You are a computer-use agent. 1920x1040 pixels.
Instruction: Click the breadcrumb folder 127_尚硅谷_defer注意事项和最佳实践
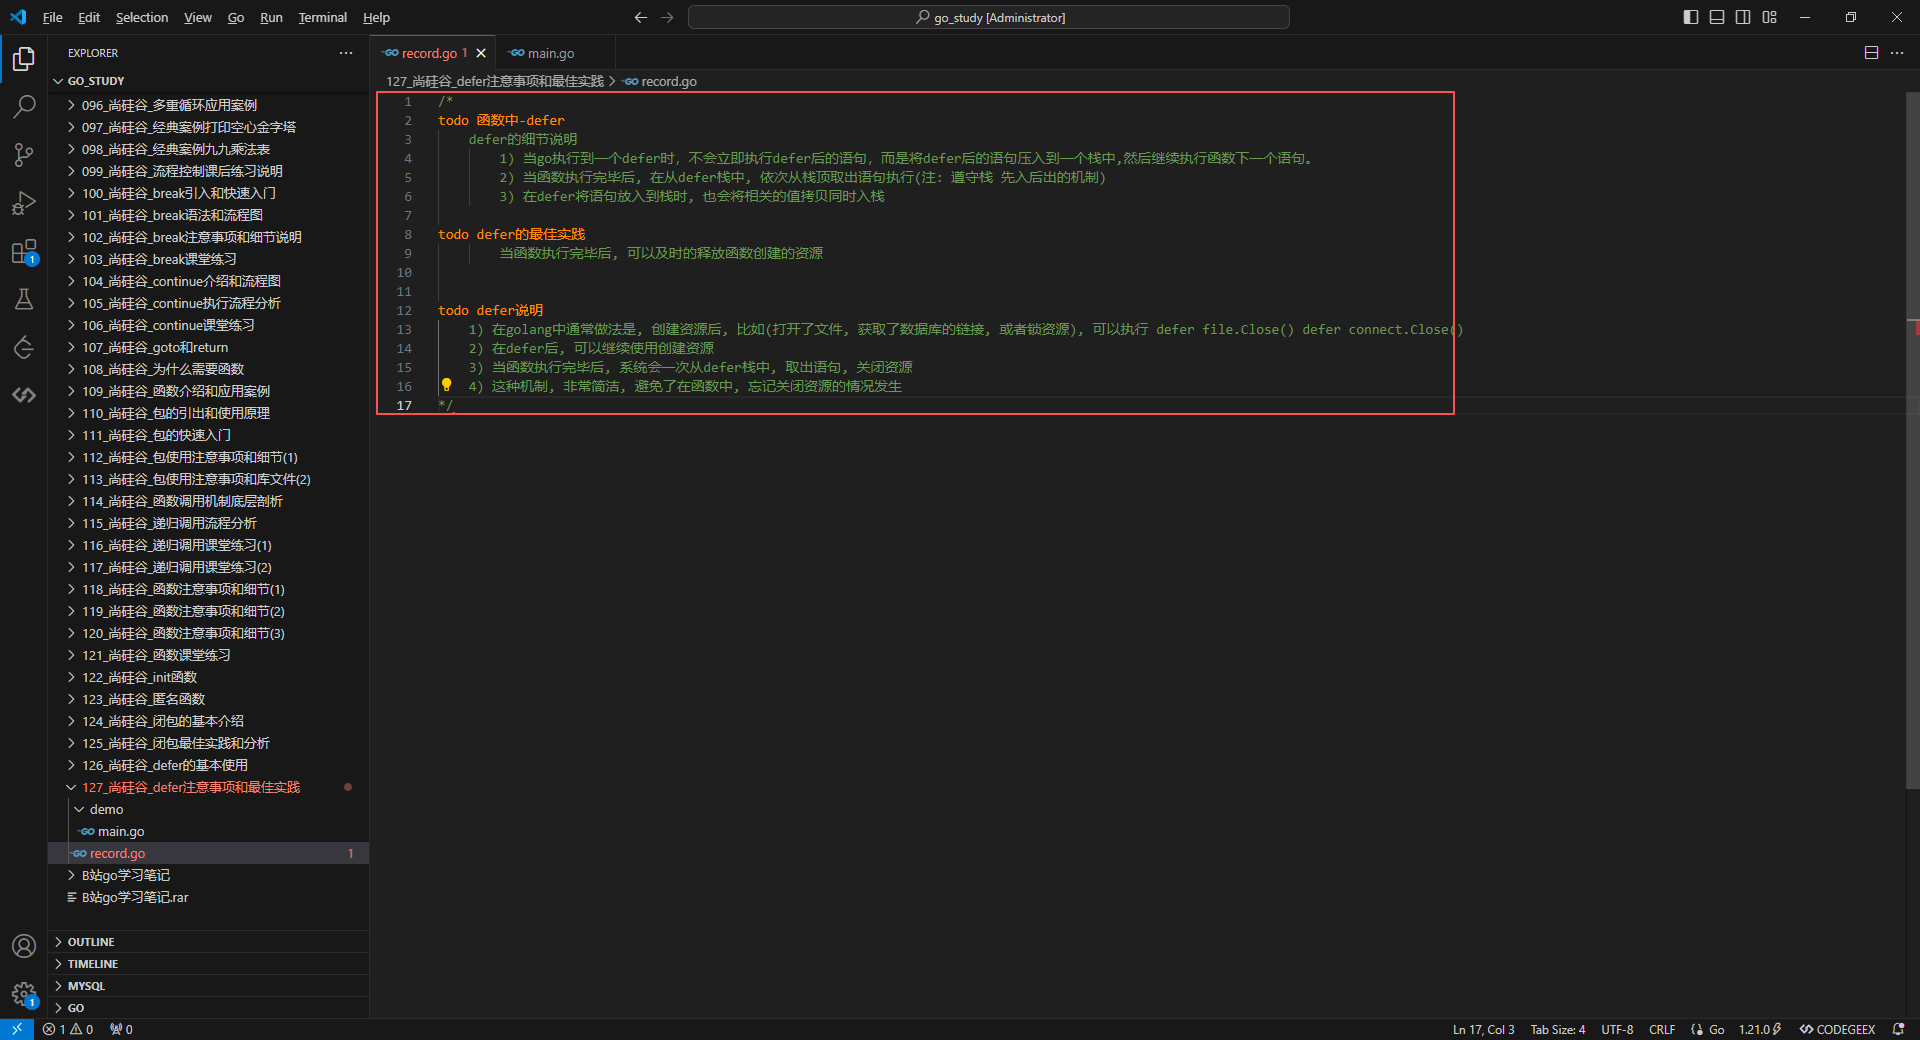point(495,81)
